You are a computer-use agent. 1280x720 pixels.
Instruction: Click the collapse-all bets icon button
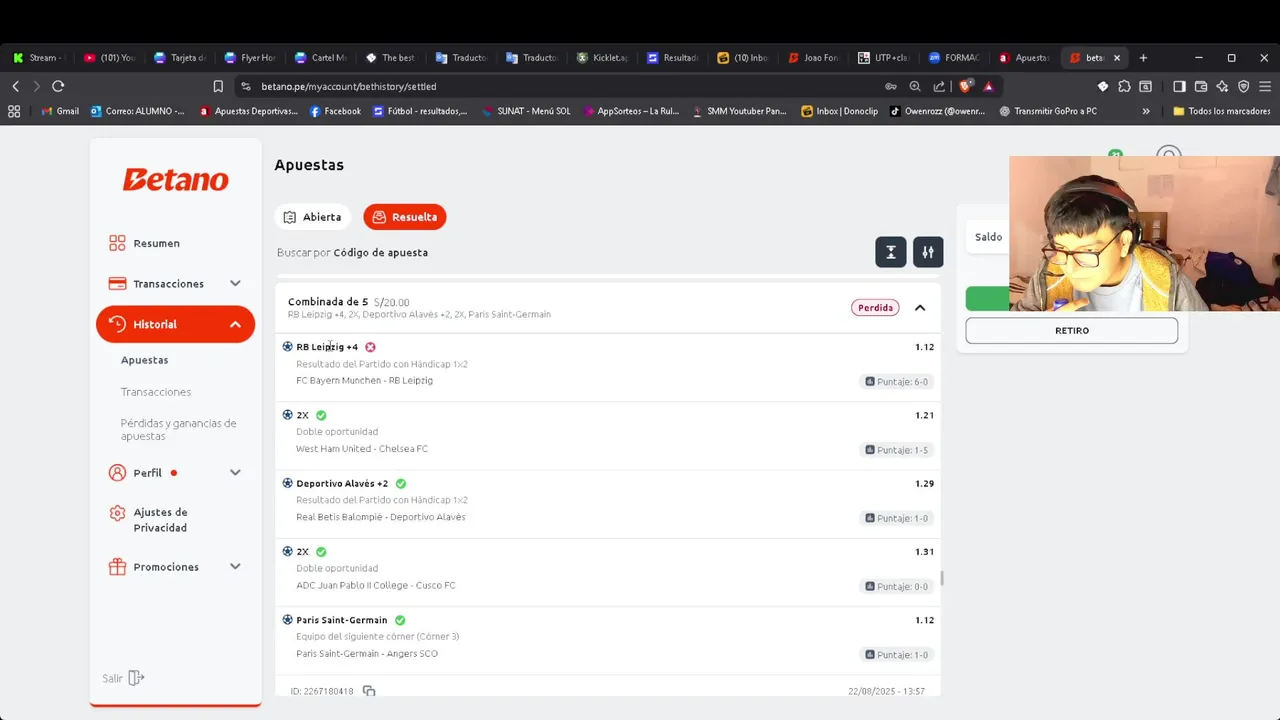(x=890, y=252)
